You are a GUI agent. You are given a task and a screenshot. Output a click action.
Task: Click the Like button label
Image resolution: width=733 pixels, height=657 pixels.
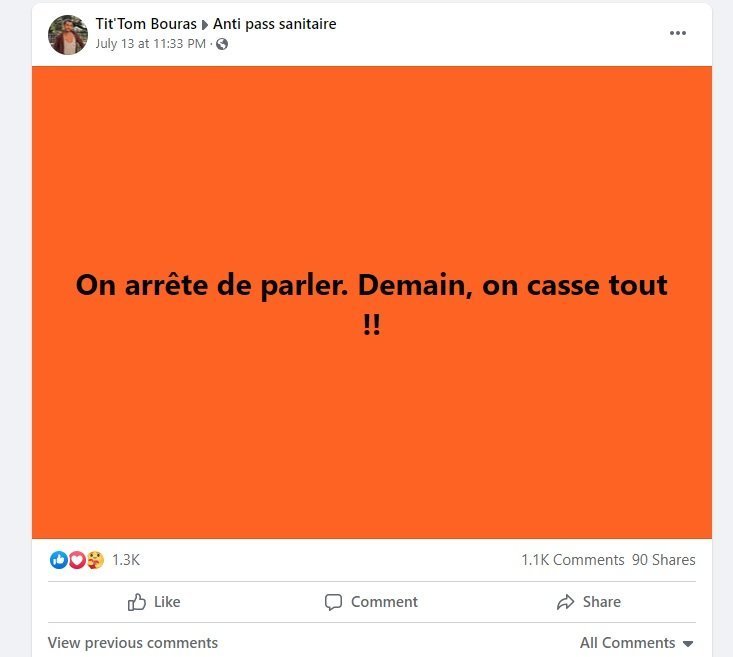pyautogui.click(x=167, y=602)
